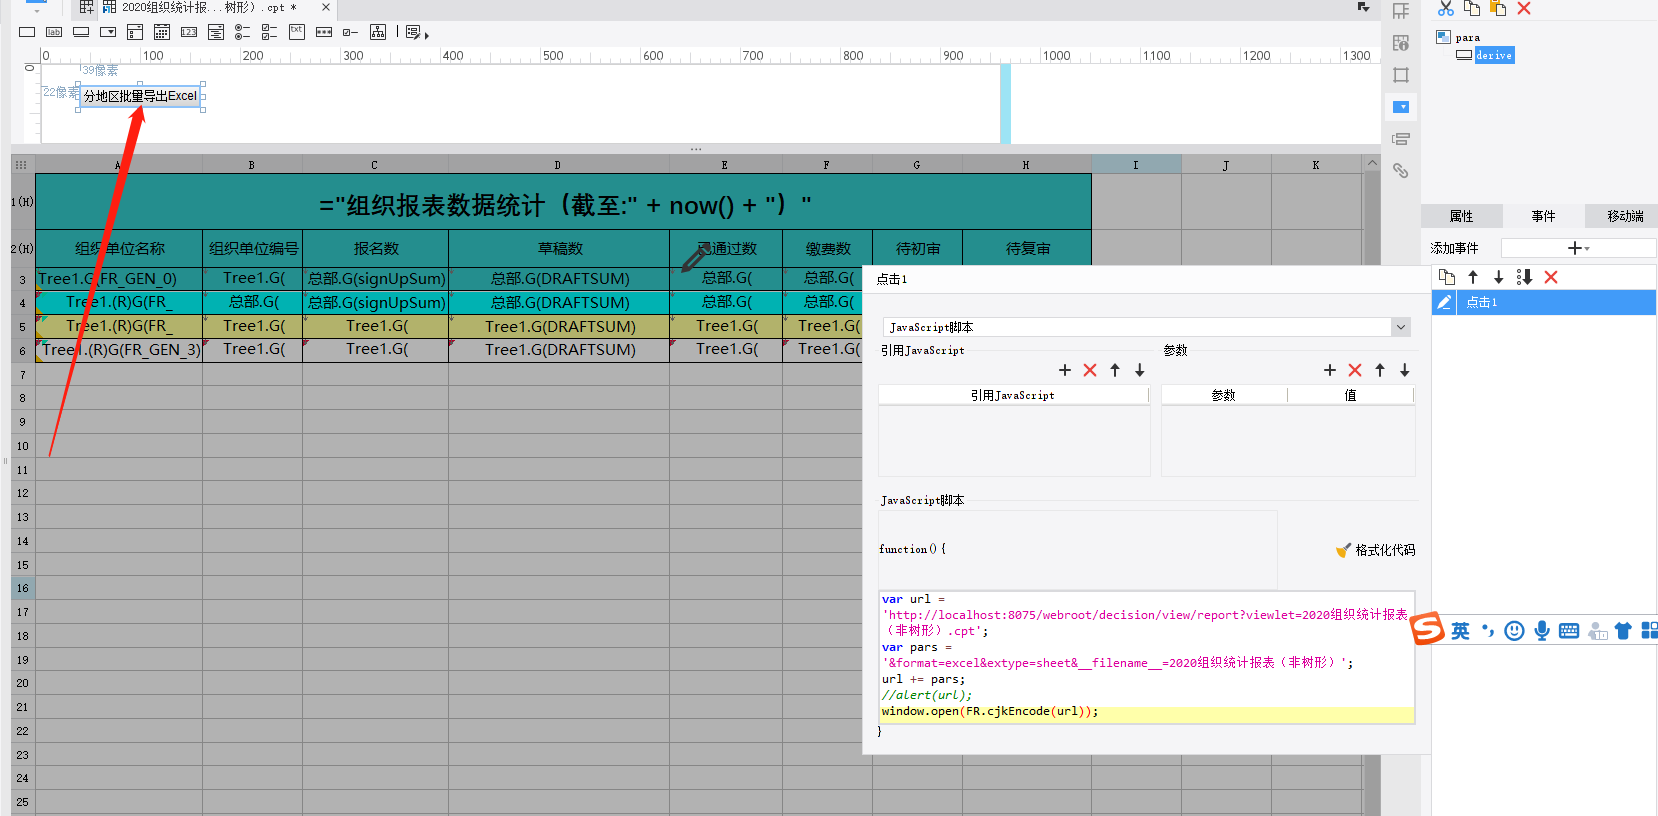Move parameter up arrow
The width and height of the screenshot is (1658, 816).
click(x=1380, y=370)
